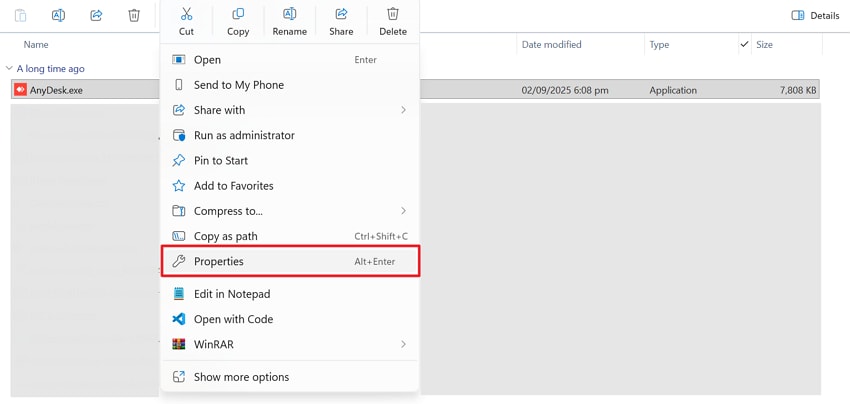Click trash Delete icon in Explorer toolbar
This screenshot has width=850, height=404.
[x=134, y=15]
